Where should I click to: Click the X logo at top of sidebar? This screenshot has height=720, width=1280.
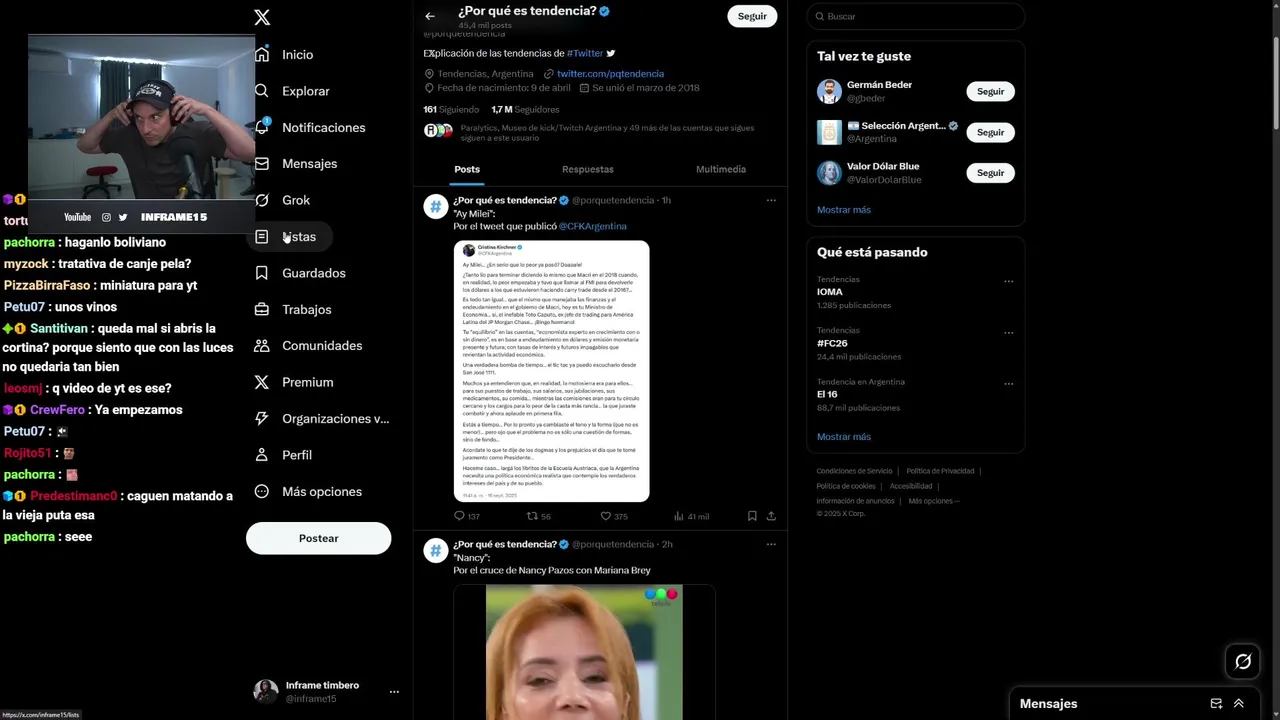pos(262,17)
